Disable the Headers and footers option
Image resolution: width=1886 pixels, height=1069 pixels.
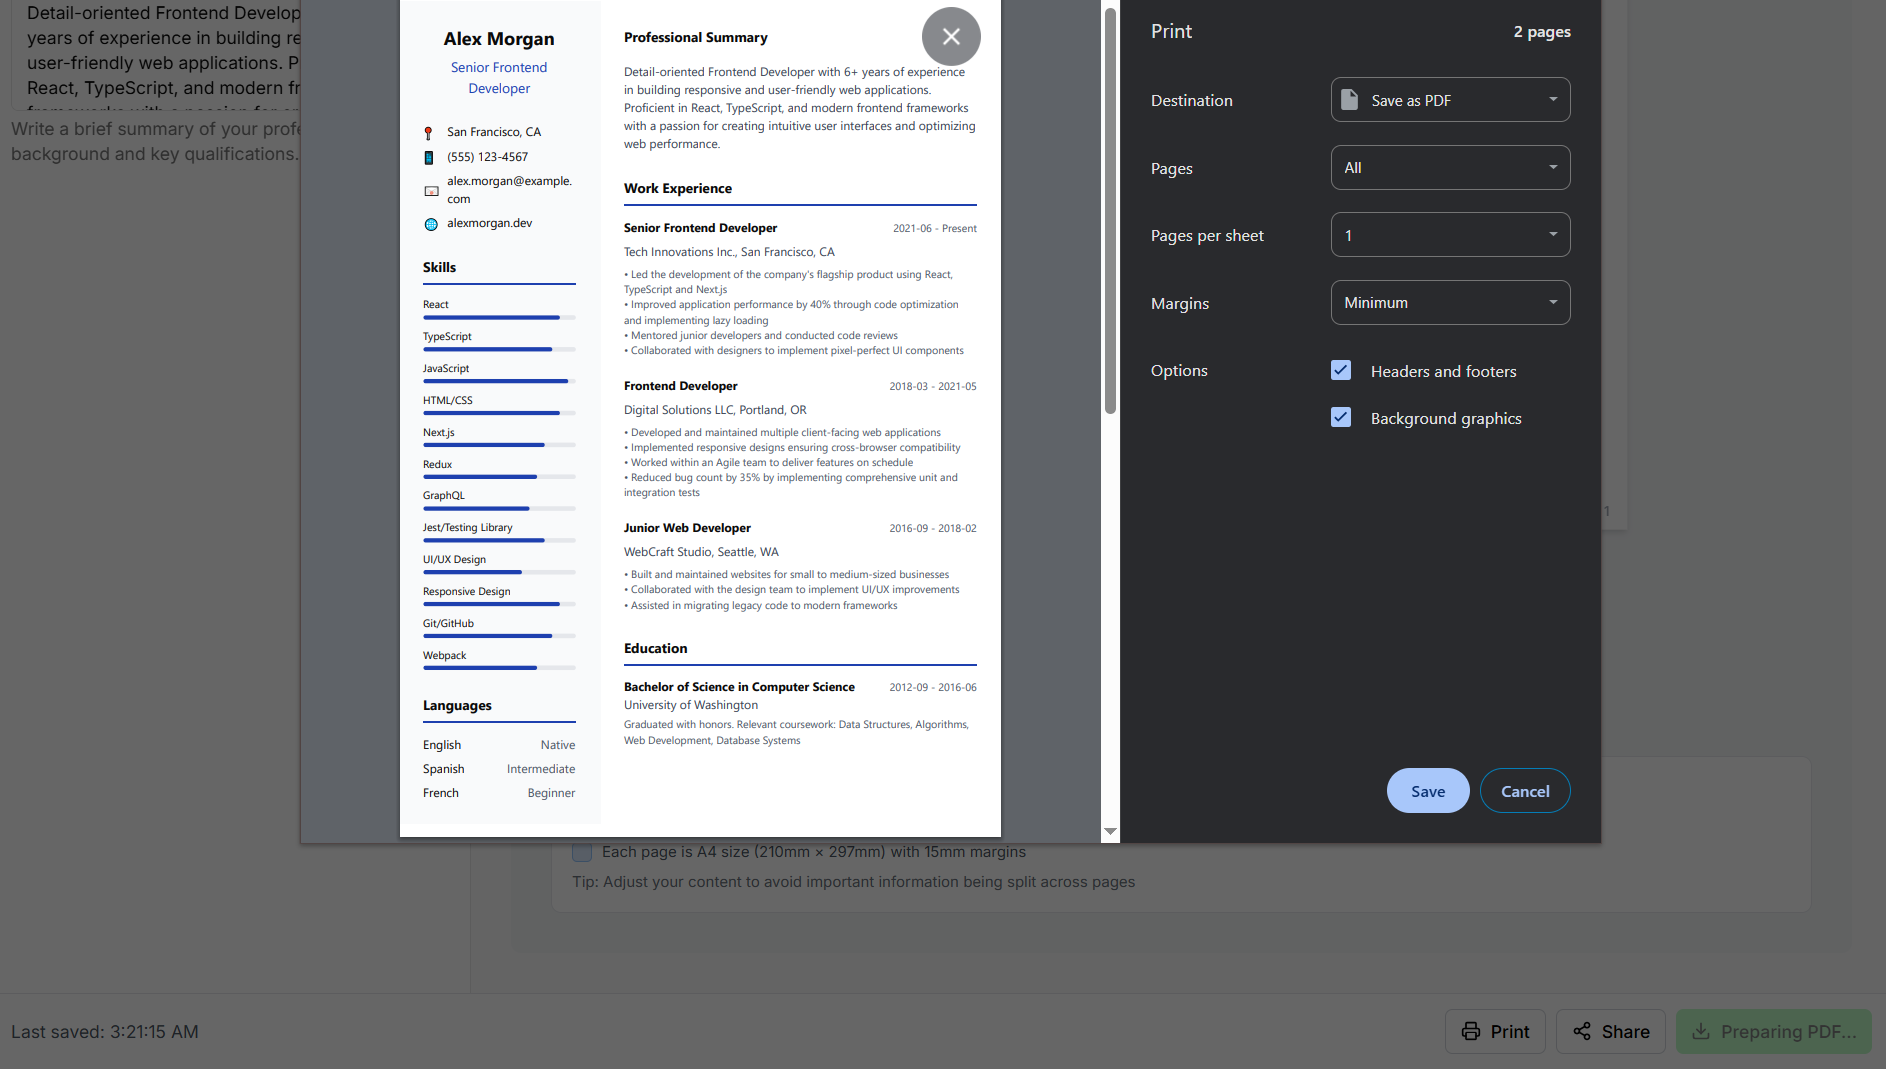[1340, 370]
